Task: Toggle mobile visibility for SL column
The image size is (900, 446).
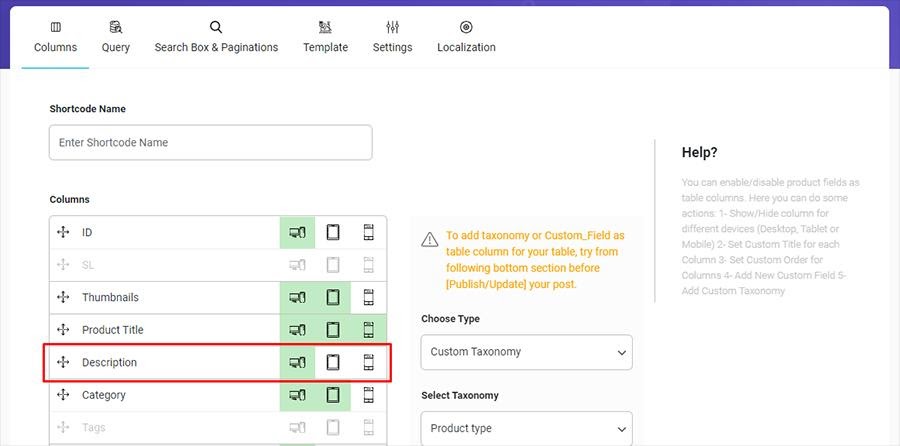Action: [368, 265]
